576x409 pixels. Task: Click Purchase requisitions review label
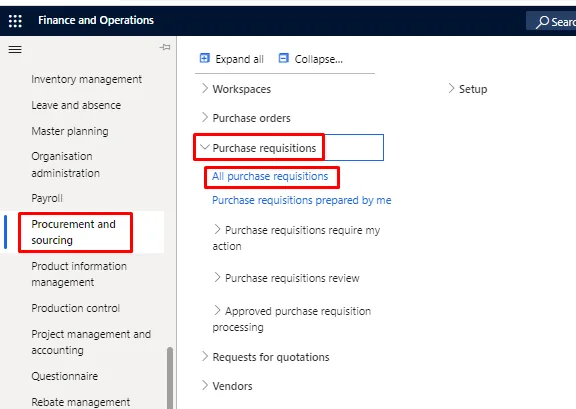click(292, 278)
